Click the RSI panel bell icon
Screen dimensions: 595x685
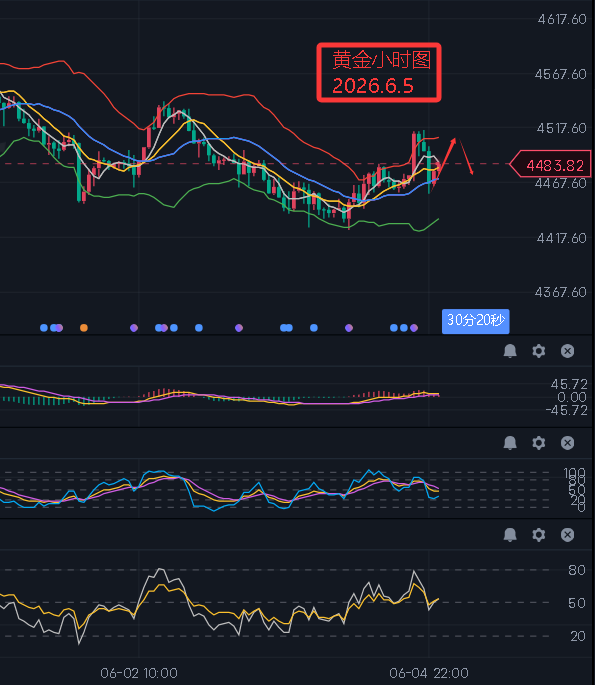510,534
